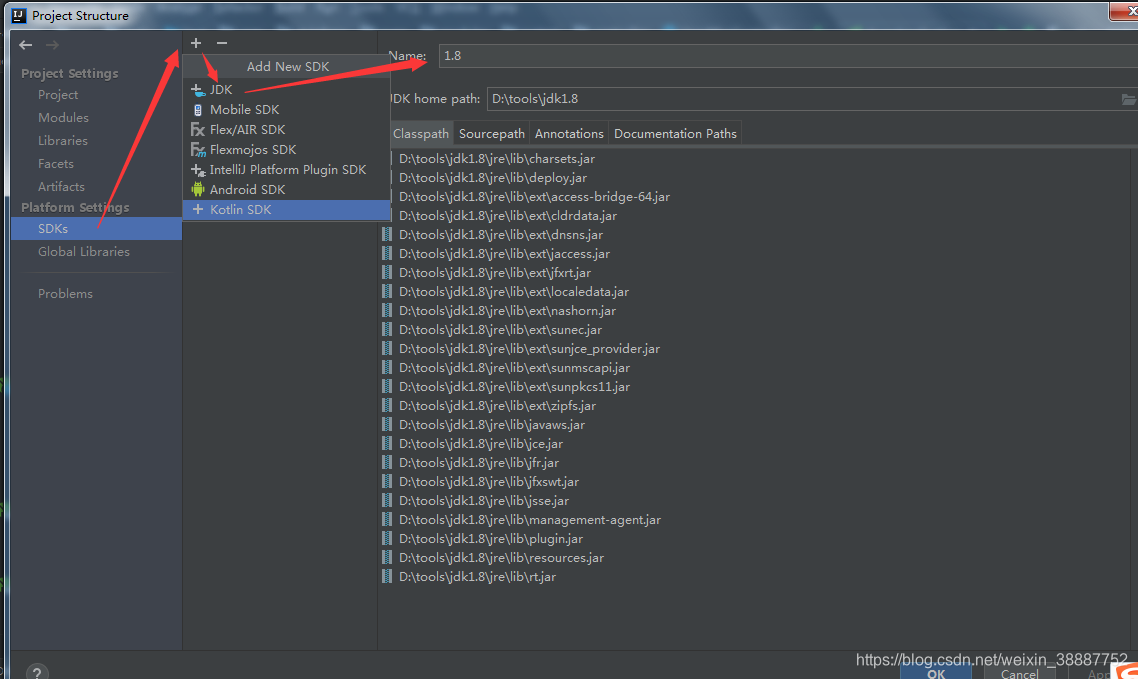Image resolution: width=1138 pixels, height=679 pixels.
Task: Click jar icon next to nashorn.jar
Action: pyautogui.click(x=387, y=310)
